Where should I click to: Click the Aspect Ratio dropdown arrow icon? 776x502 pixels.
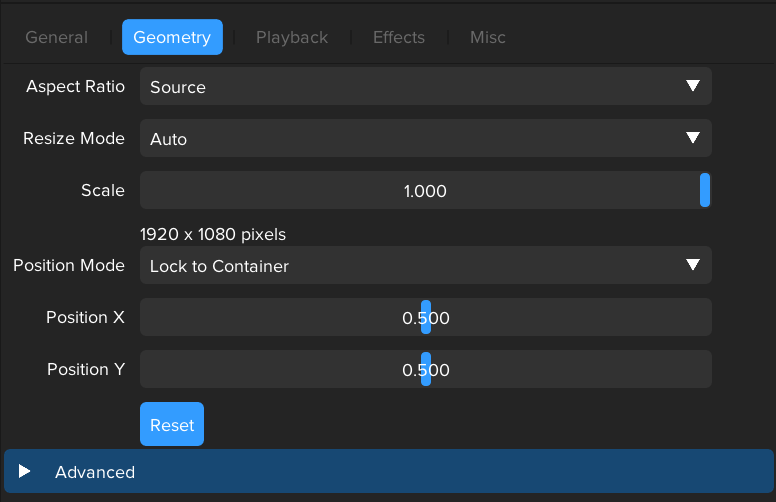click(692, 87)
